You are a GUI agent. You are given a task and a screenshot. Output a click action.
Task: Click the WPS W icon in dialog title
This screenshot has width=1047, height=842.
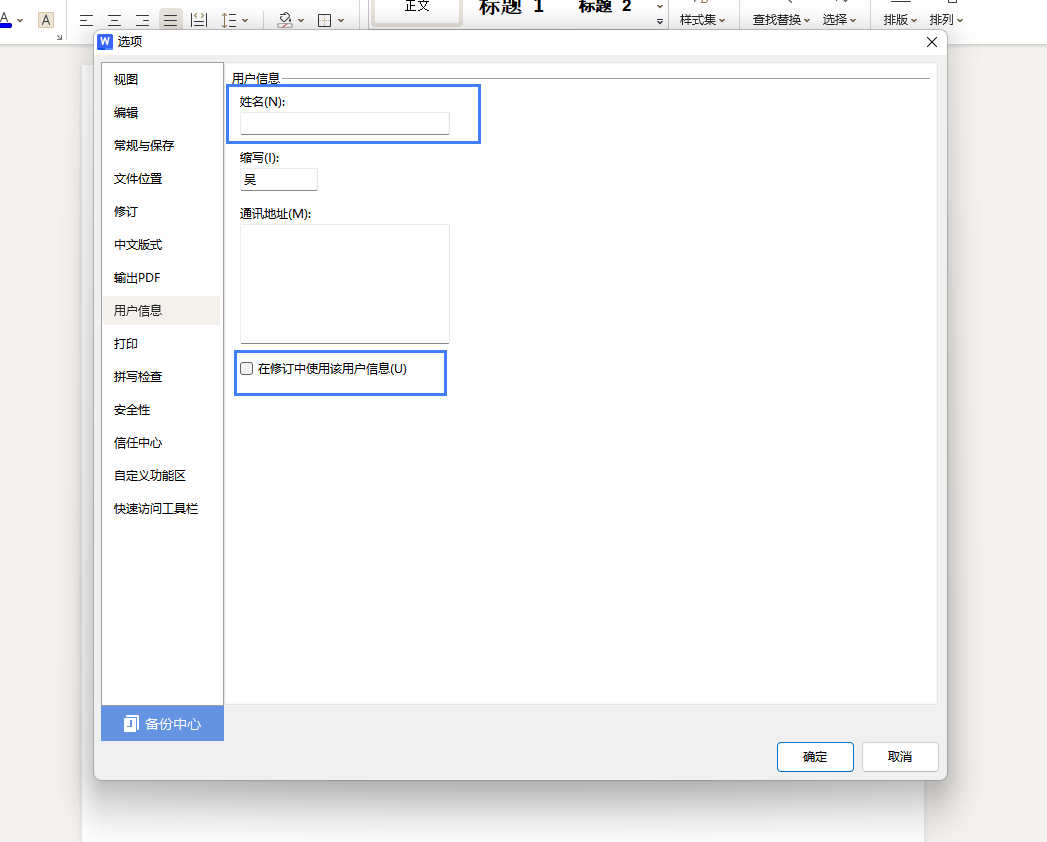pos(105,42)
